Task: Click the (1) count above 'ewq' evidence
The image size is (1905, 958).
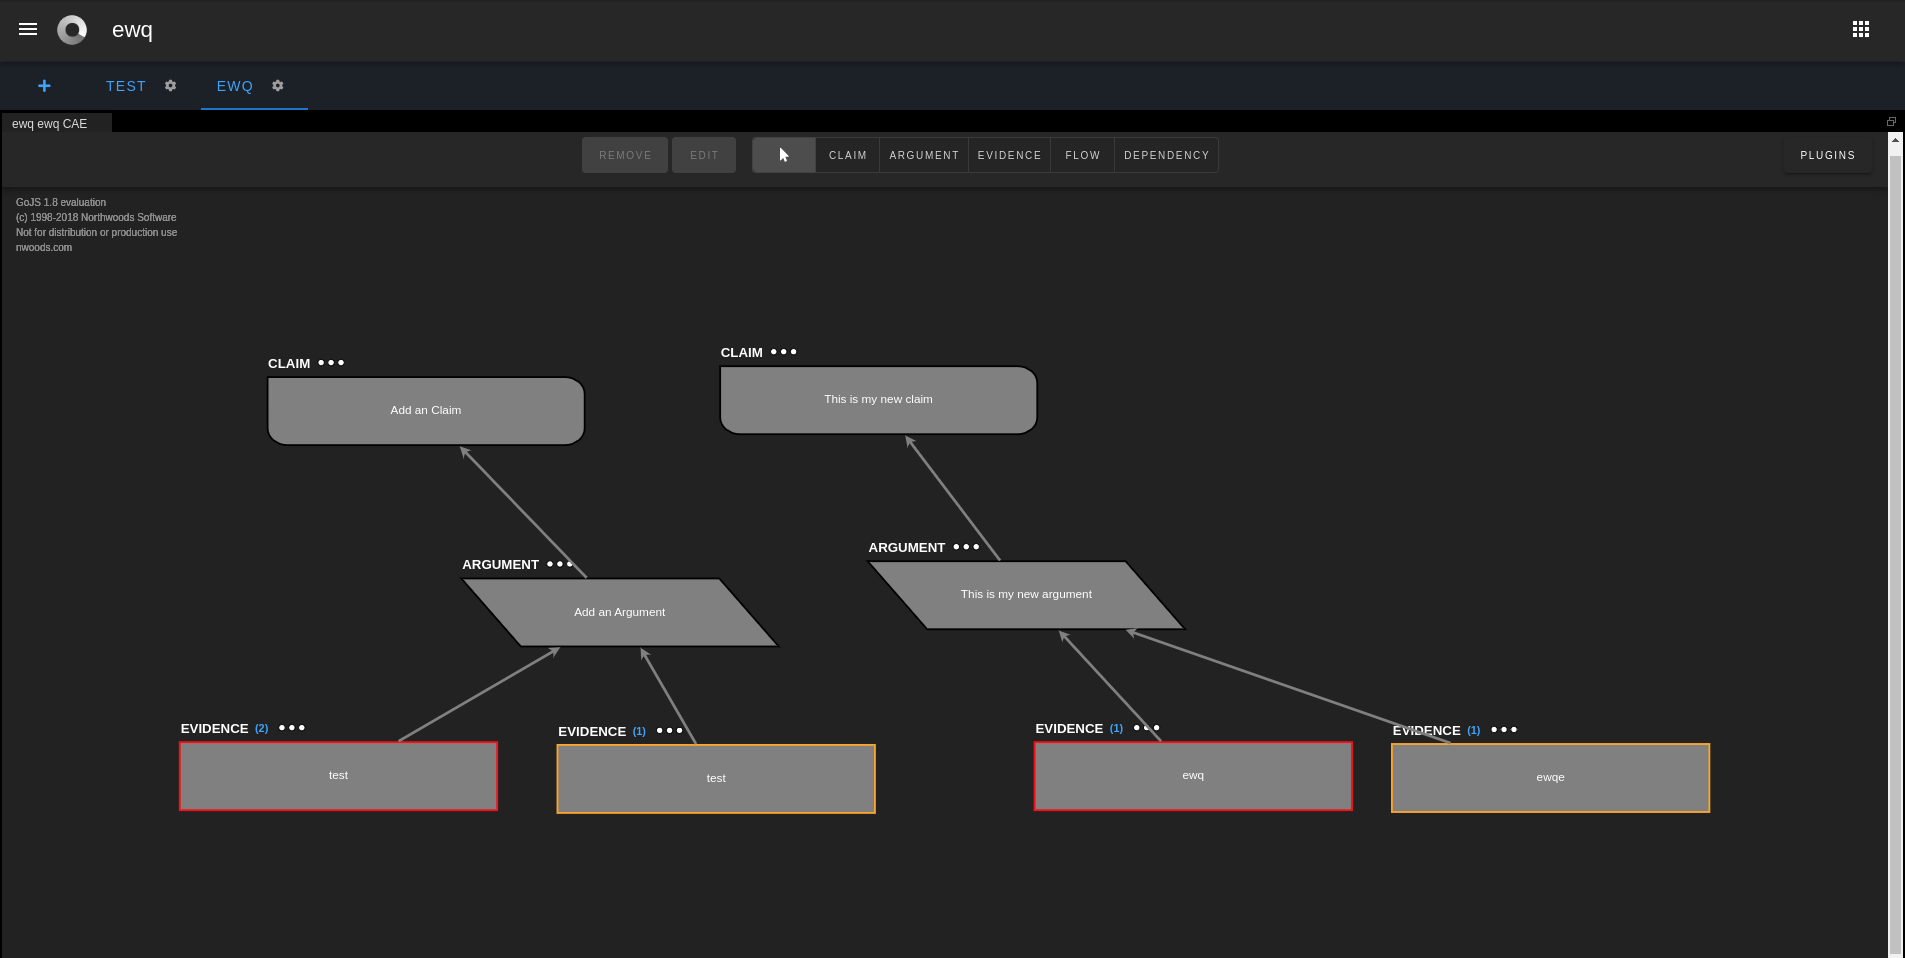Action: click(1117, 729)
